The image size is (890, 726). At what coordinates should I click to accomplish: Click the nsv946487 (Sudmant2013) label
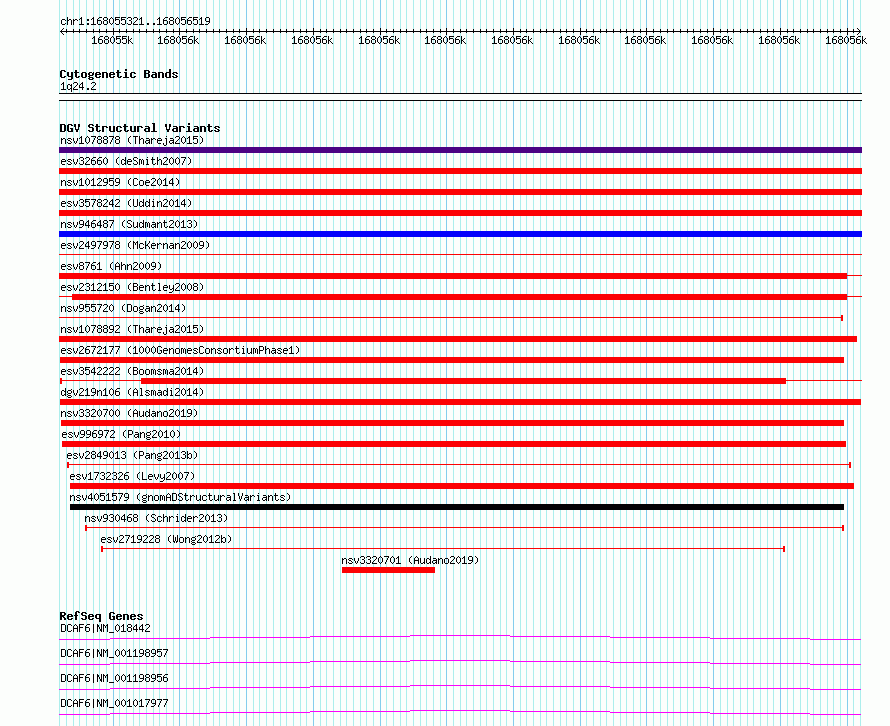129,224
